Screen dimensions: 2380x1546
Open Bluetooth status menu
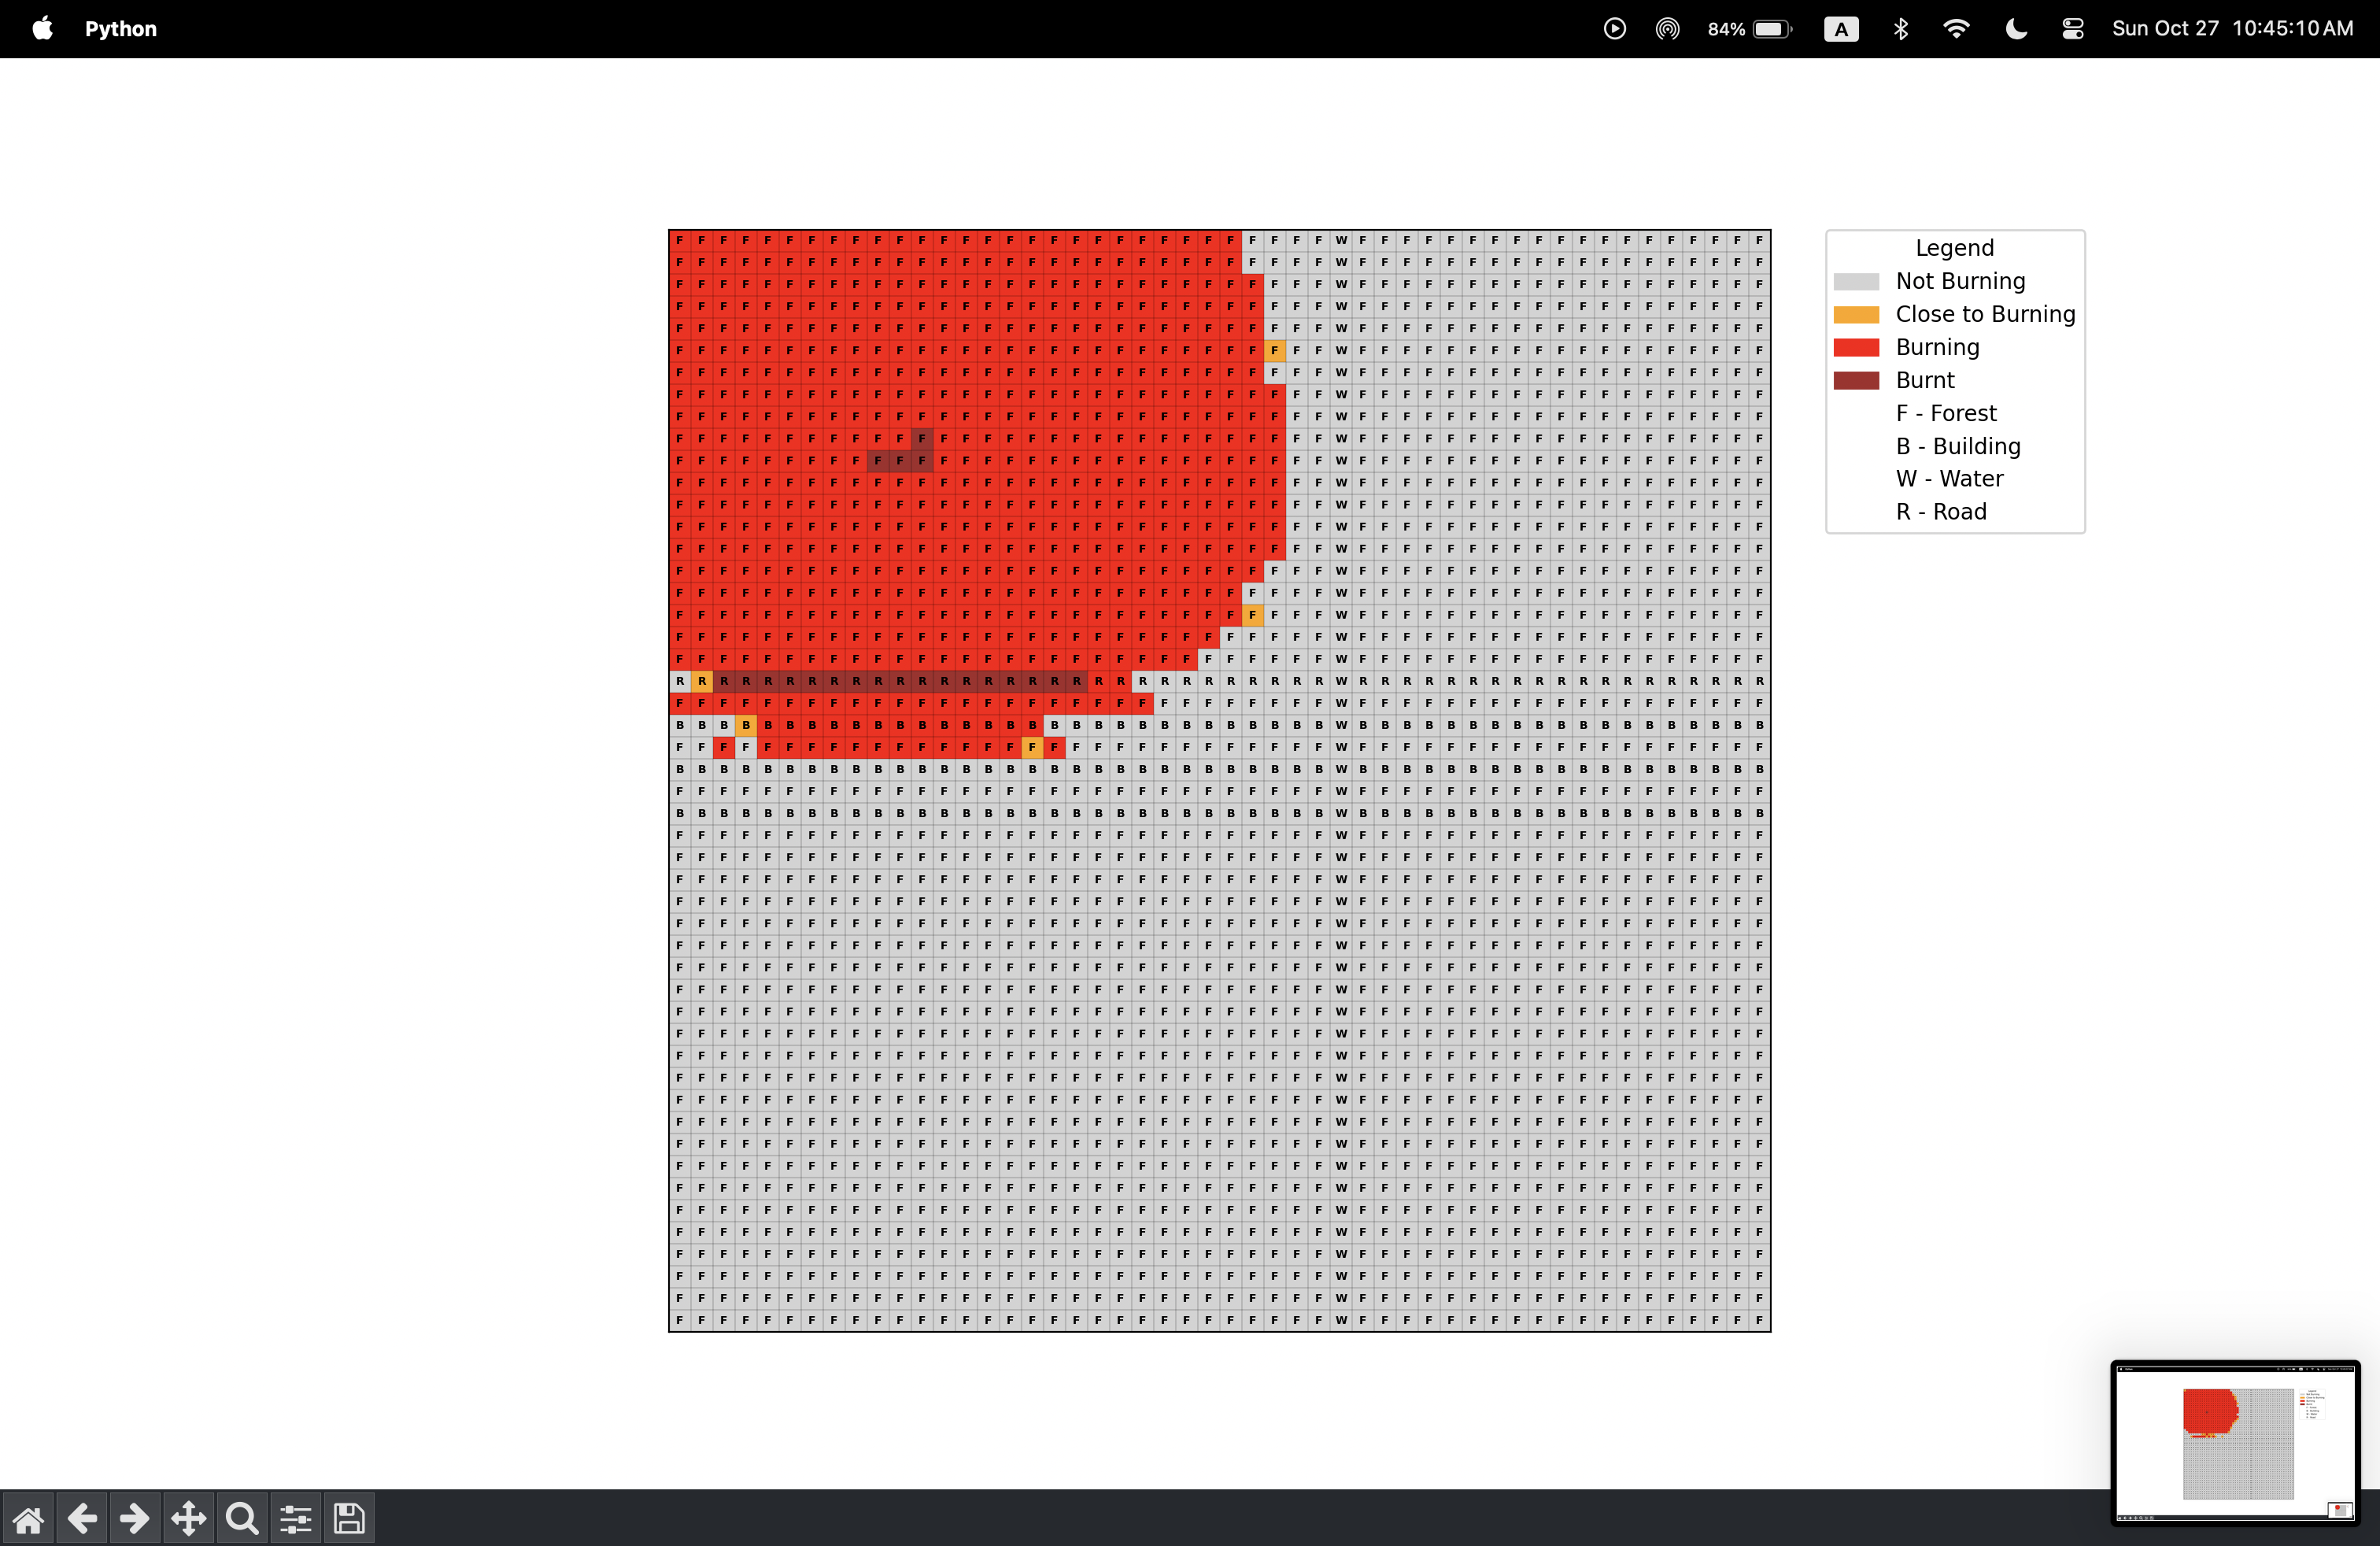pyautogui.click(x=1901, y=28)
